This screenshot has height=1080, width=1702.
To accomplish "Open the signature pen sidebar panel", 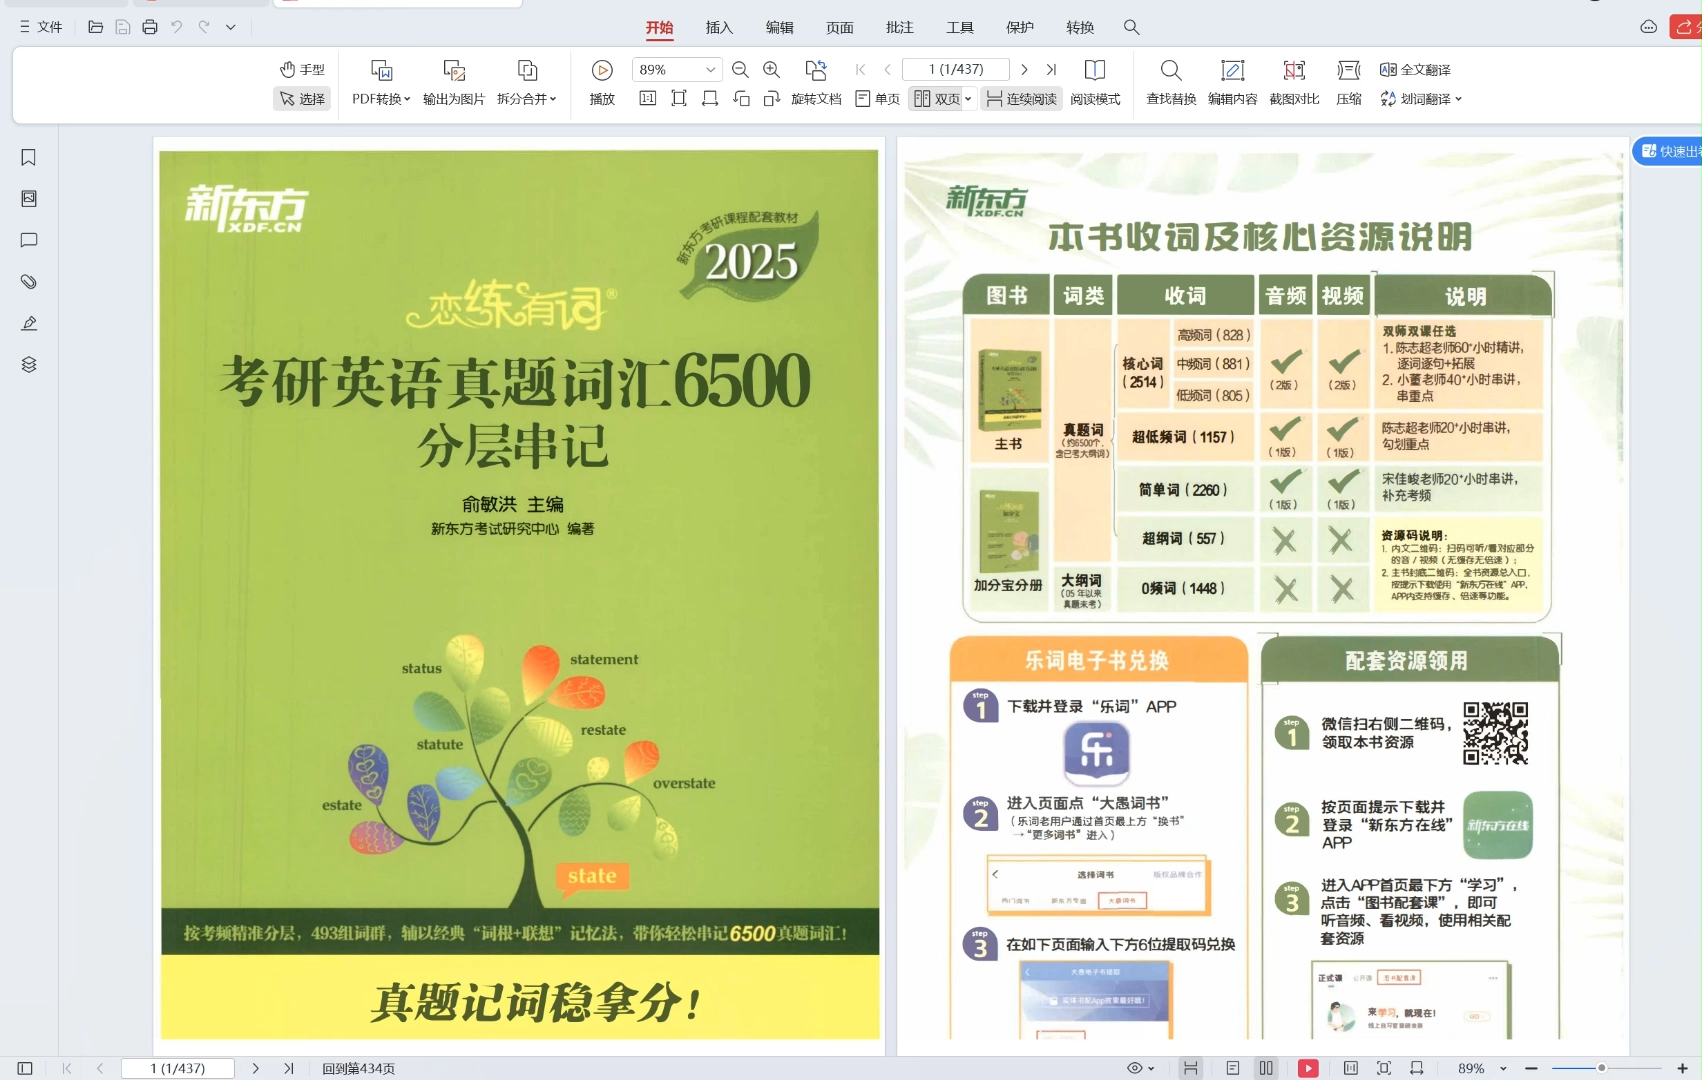I will point(29,323).
